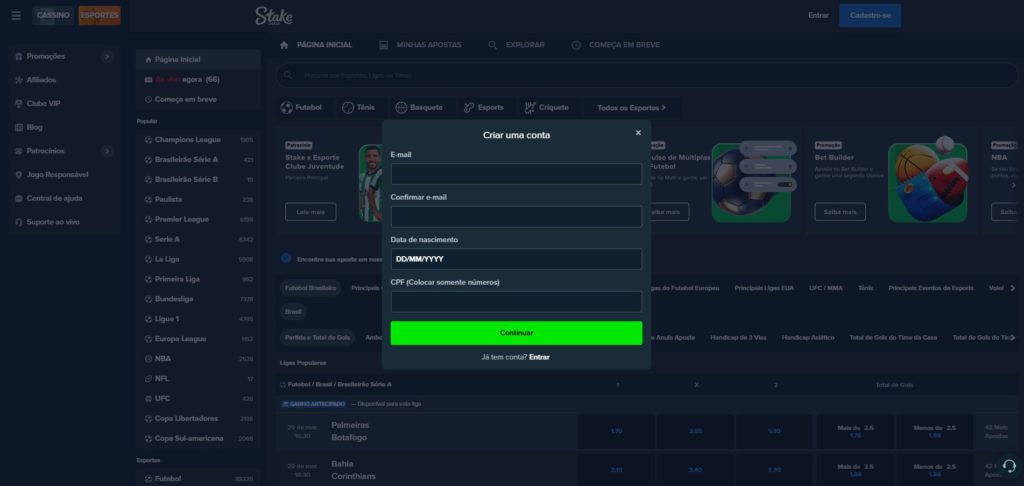The image size is (1024, 486).
Task: Open the Bet Builder basketball thumbnail
Action: pos(928,181)
